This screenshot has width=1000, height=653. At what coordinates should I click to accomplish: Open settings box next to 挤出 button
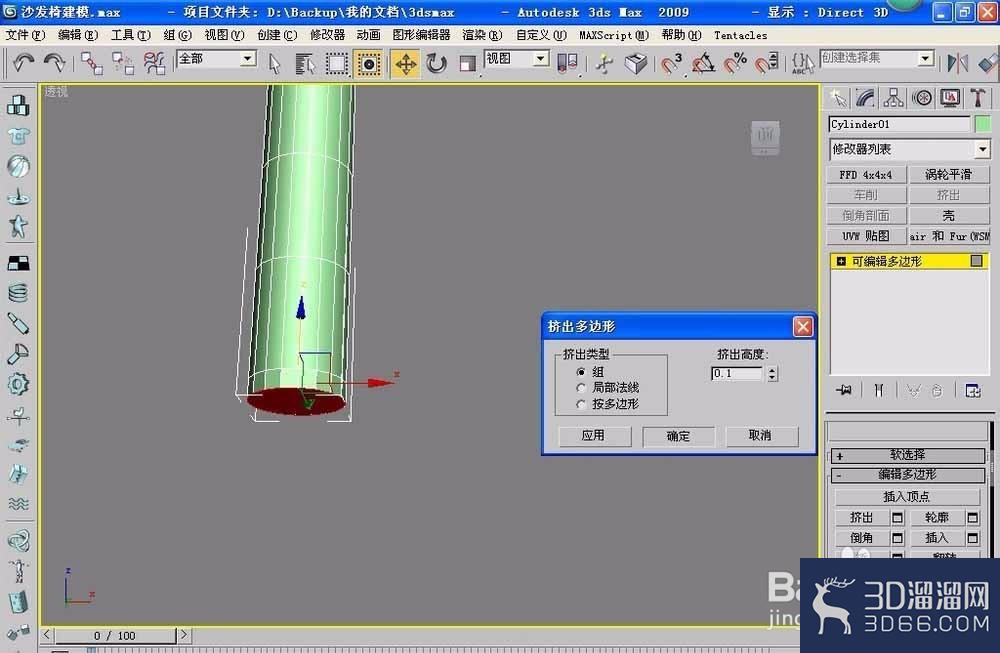[x=897, y=518]
